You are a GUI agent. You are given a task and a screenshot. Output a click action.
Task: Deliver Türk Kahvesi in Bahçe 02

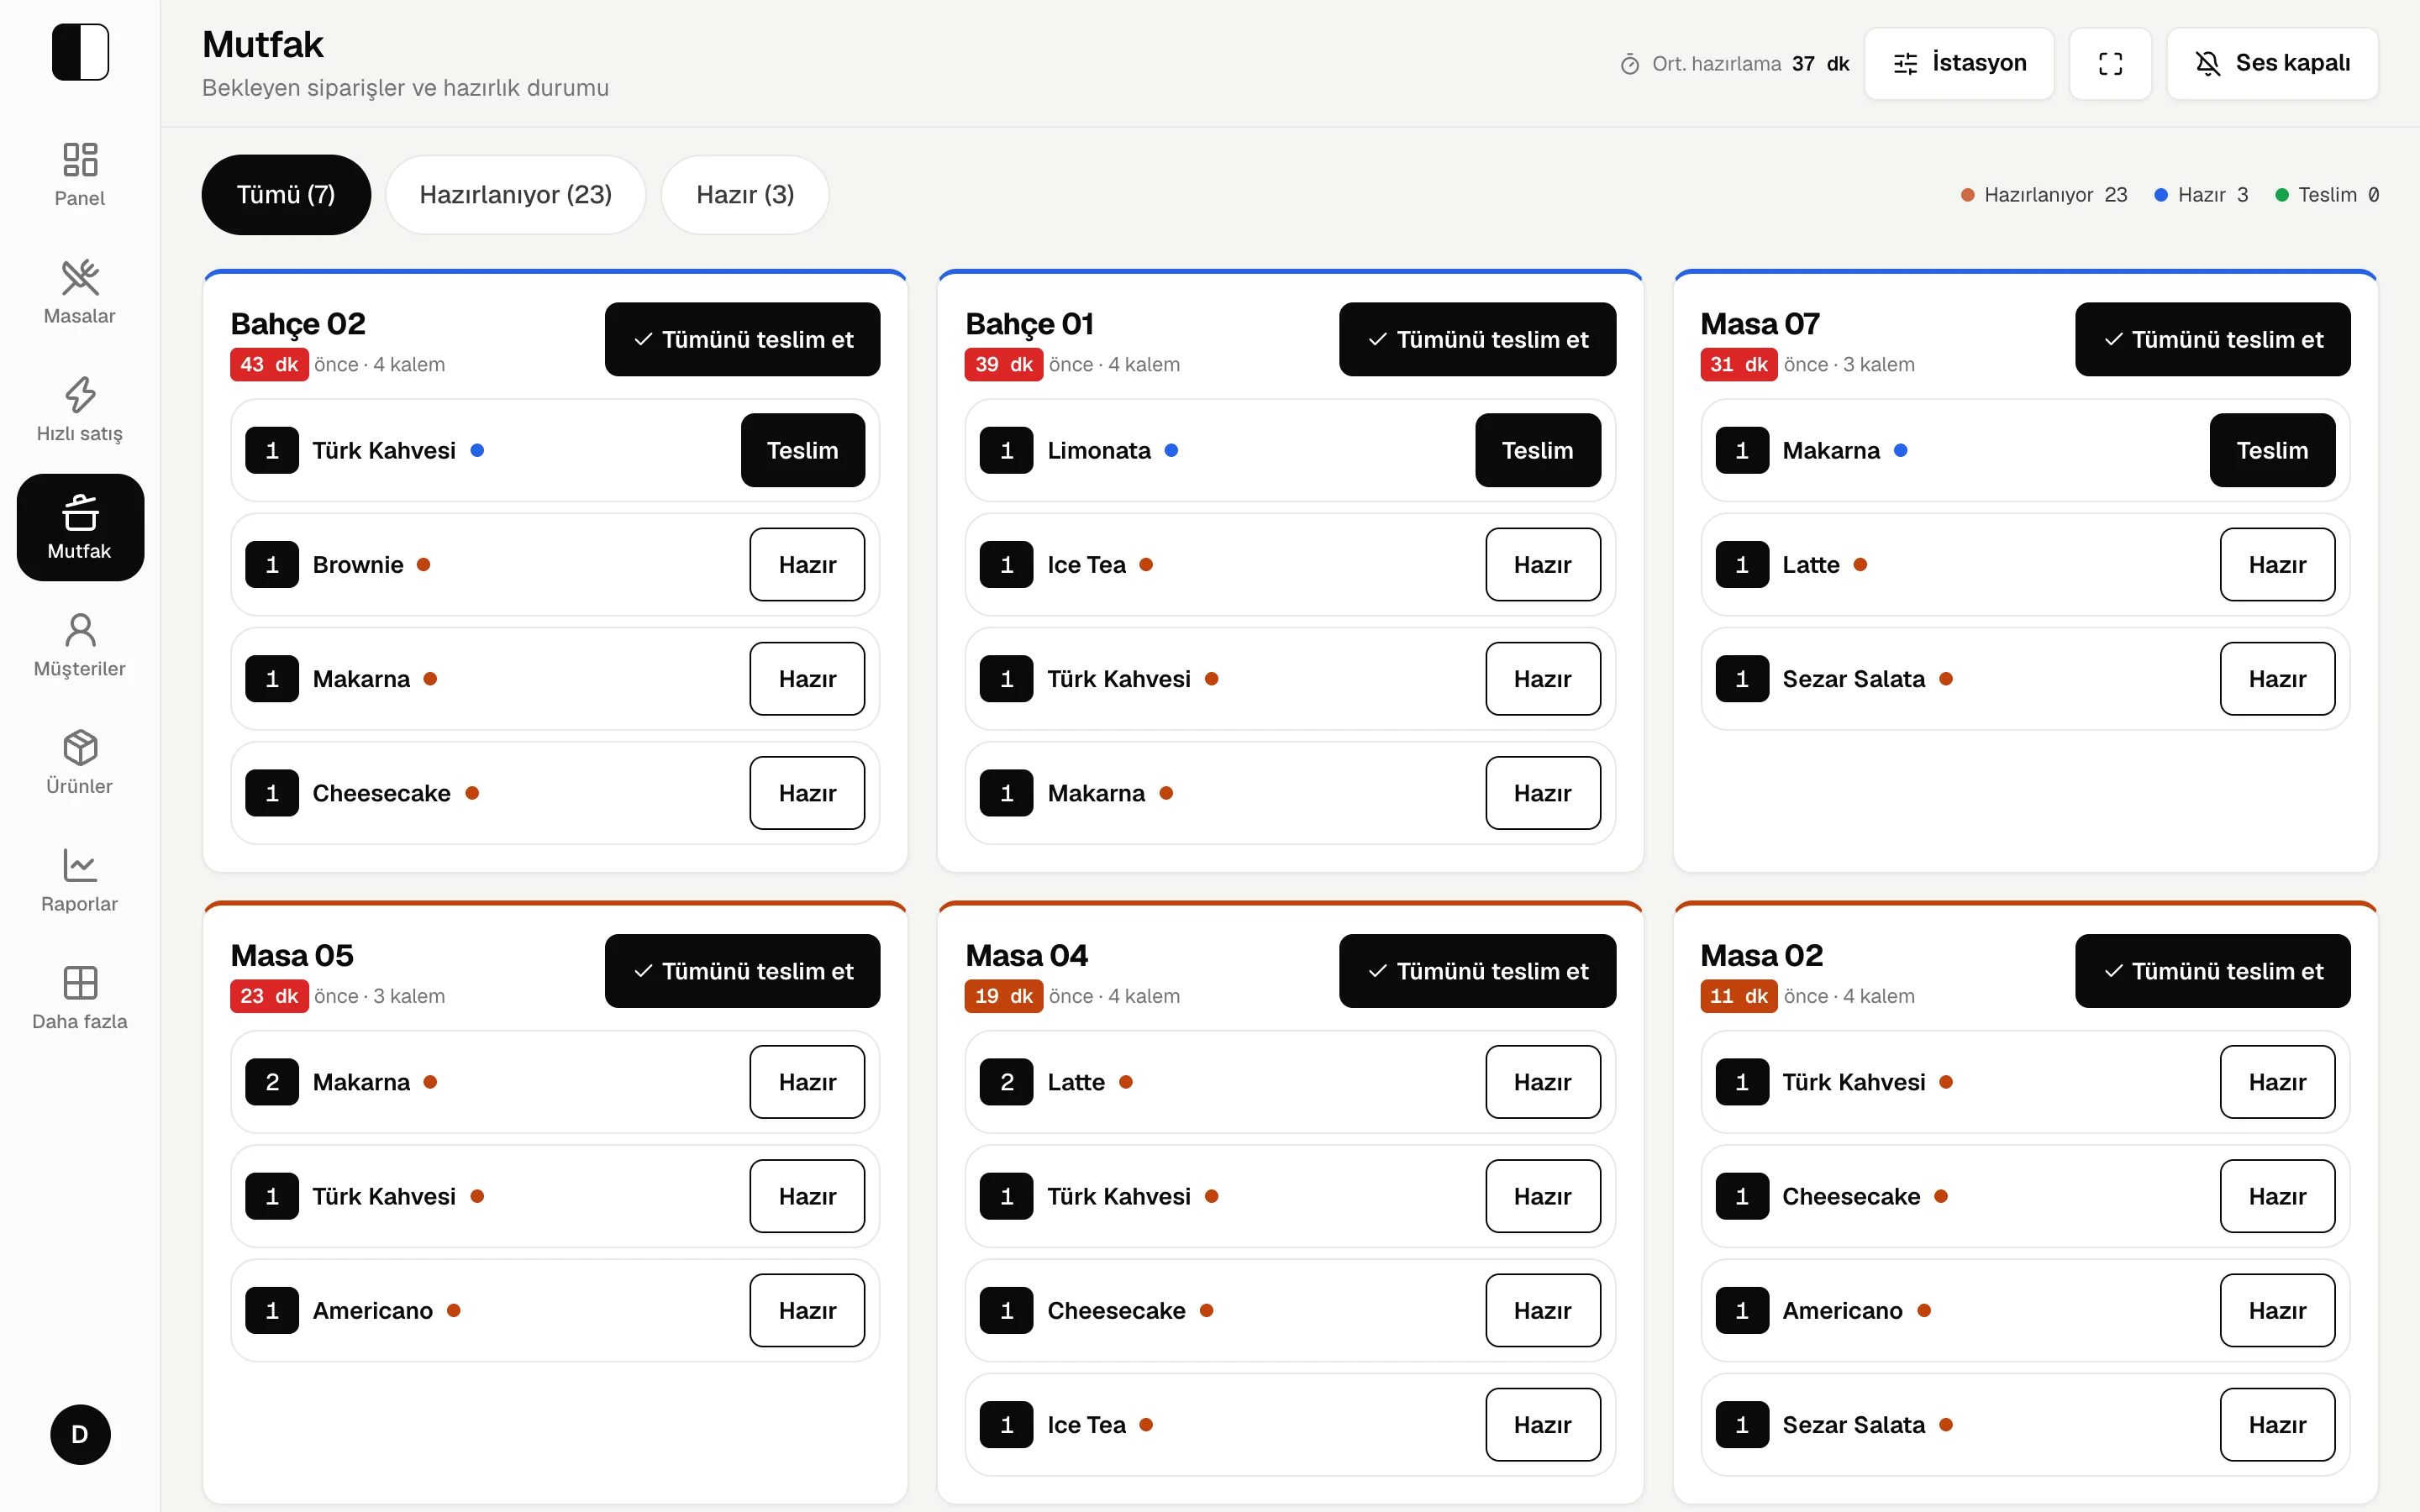tap(803, 451)
